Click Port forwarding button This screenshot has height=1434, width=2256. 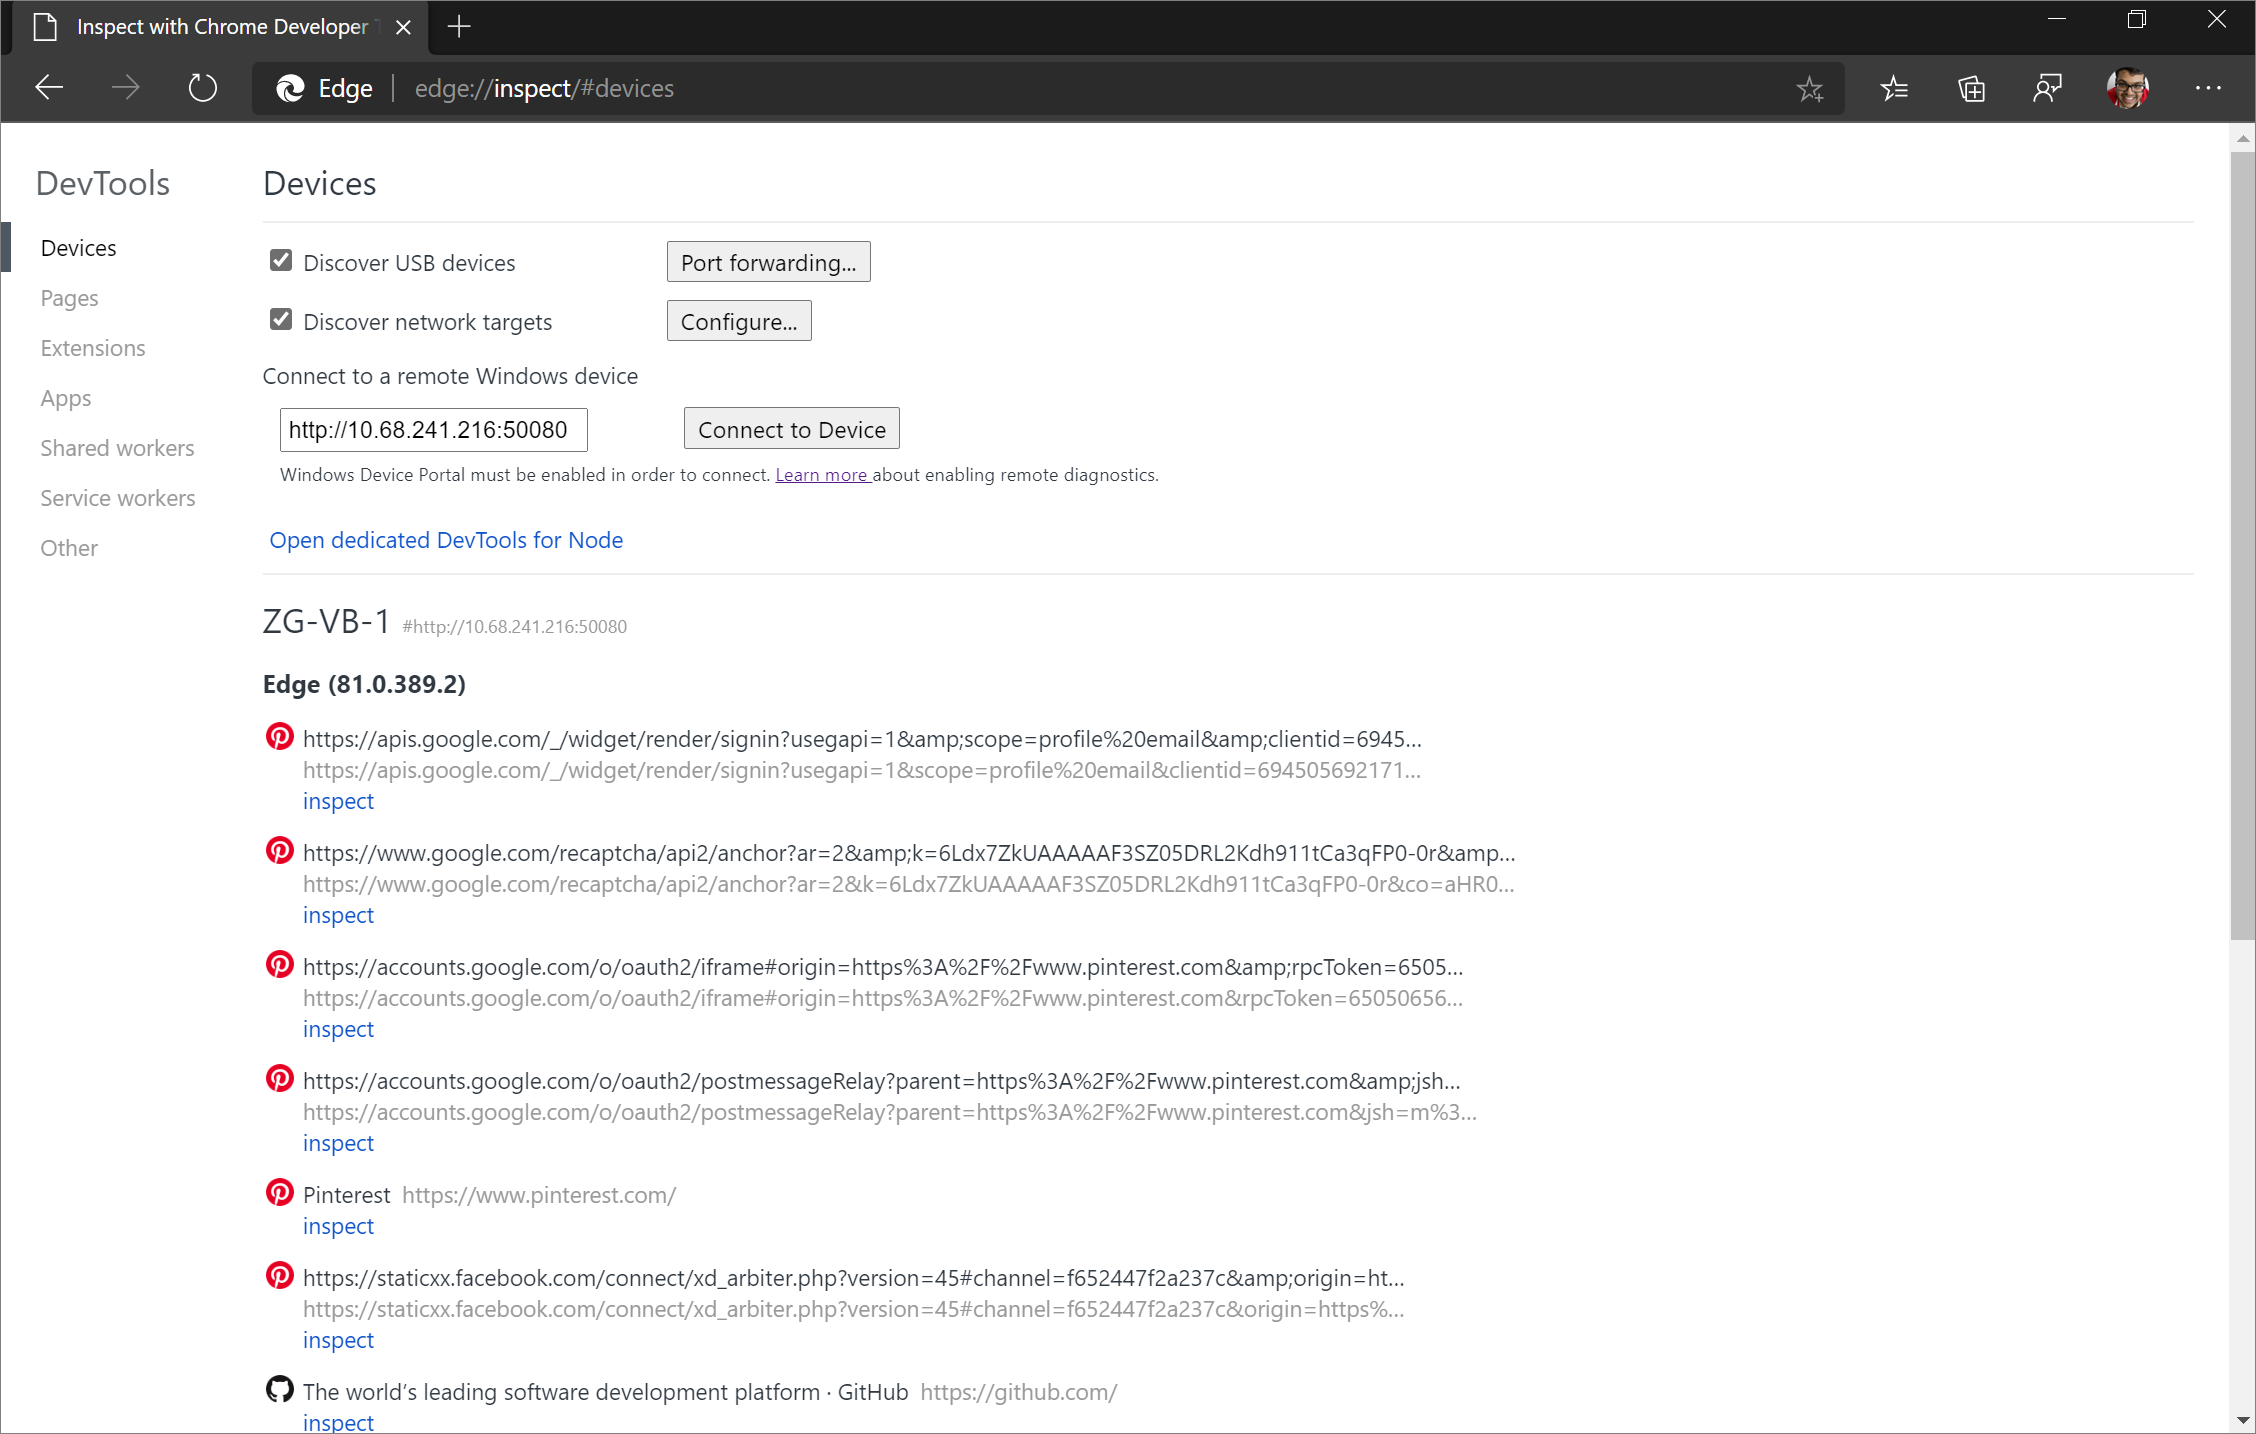click(770, 261)
